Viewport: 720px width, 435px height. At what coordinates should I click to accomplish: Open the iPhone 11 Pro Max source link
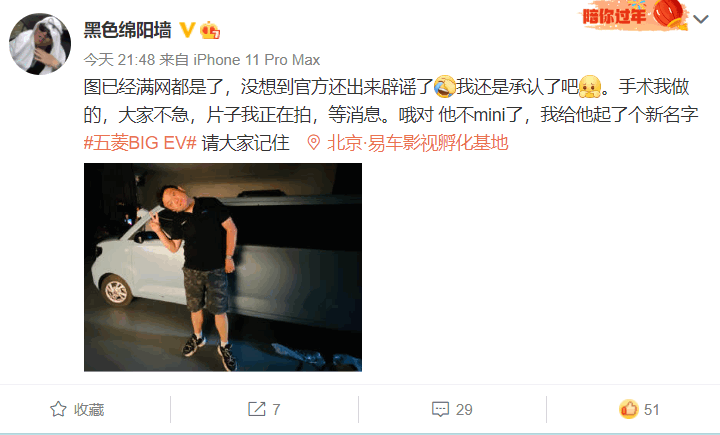(257, 60)
